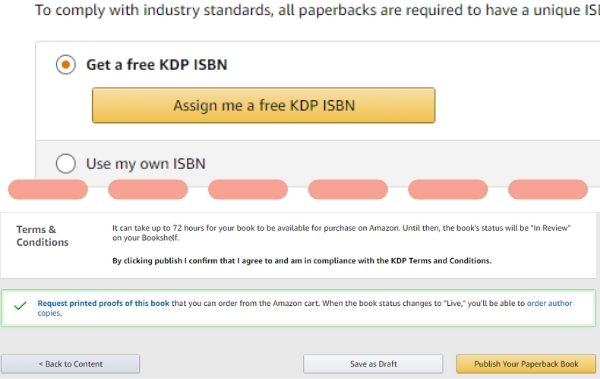Click the rightmost pink divider dash

(x=548, y=189)
